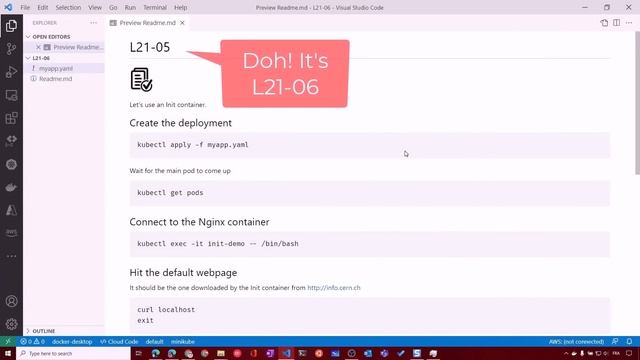Screen dimensions: 640x360
Task: Click AWS: (not connected) status item
Action: tap(576, 342)
